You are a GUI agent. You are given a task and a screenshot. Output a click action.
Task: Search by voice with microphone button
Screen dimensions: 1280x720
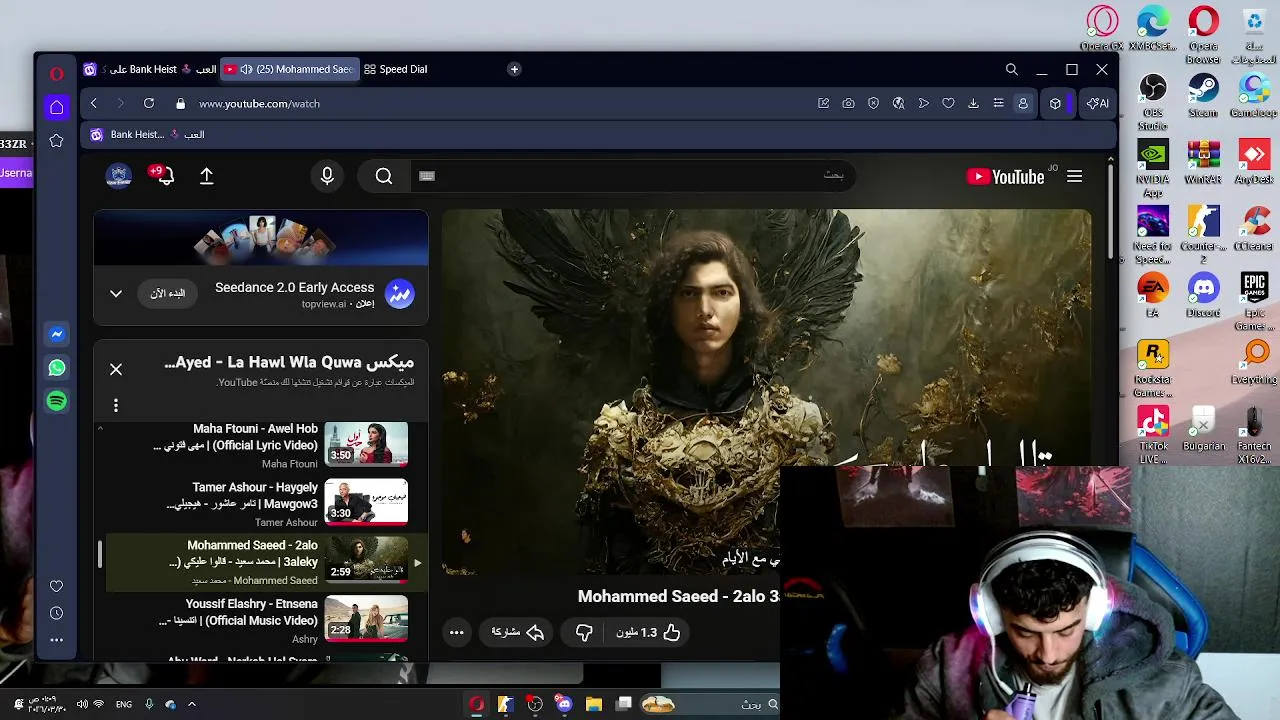pyautogui.click(x=327, y=176)
